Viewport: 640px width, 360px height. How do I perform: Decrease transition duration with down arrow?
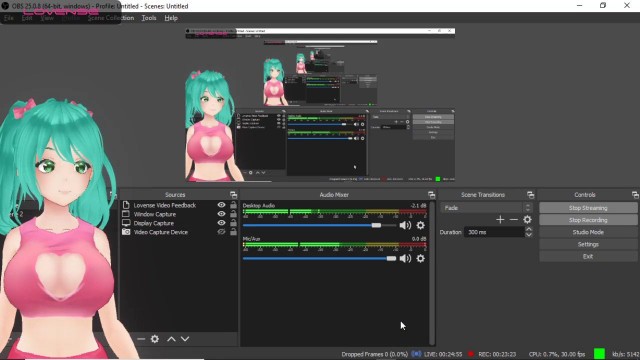[x=529, y=235]
